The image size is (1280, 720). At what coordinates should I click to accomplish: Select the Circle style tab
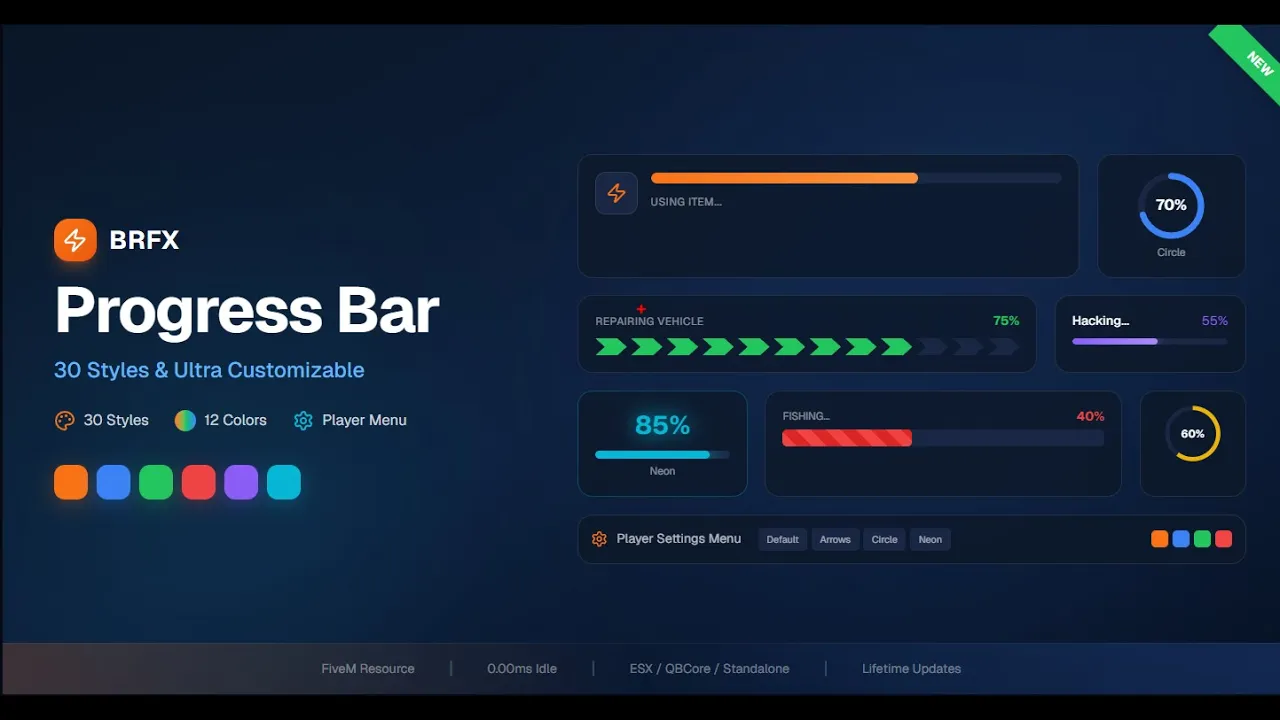(884, 540)
